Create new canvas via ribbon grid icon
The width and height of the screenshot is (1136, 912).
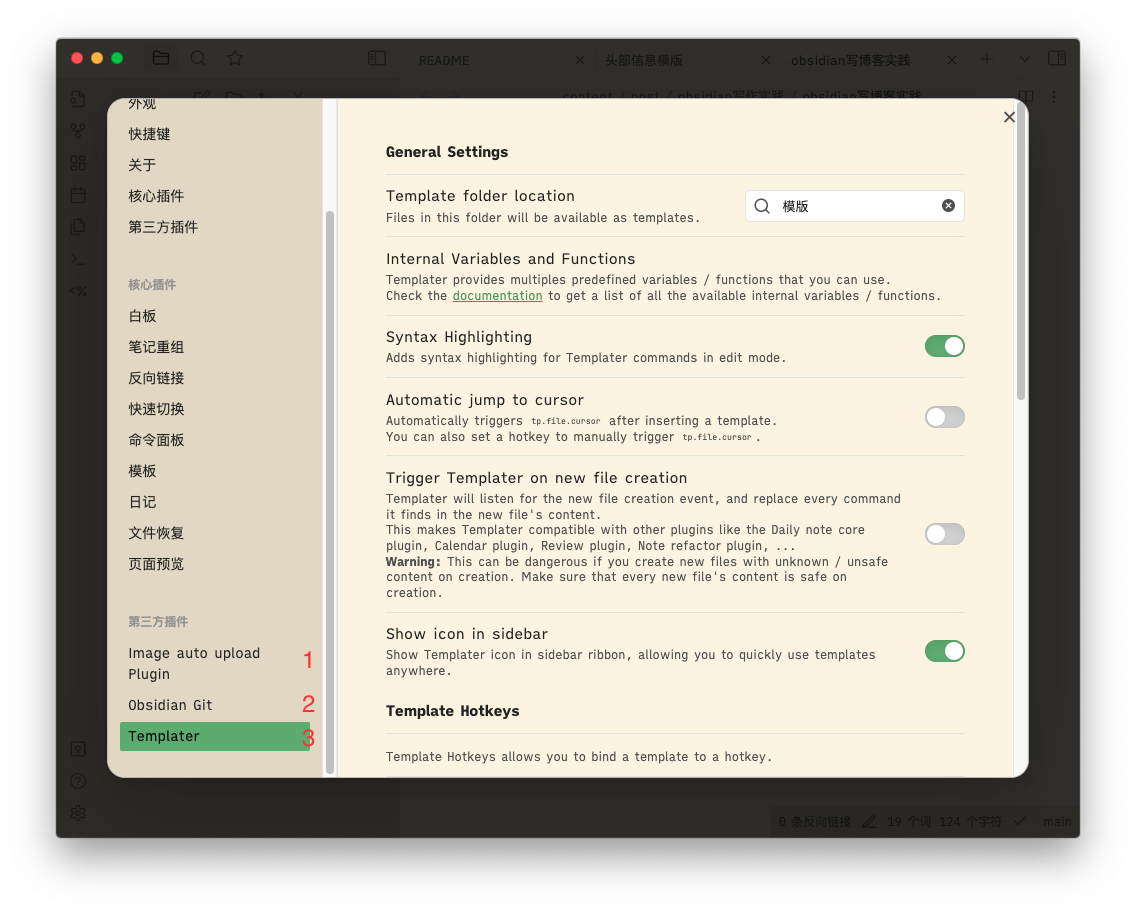(x=78, y=163)
